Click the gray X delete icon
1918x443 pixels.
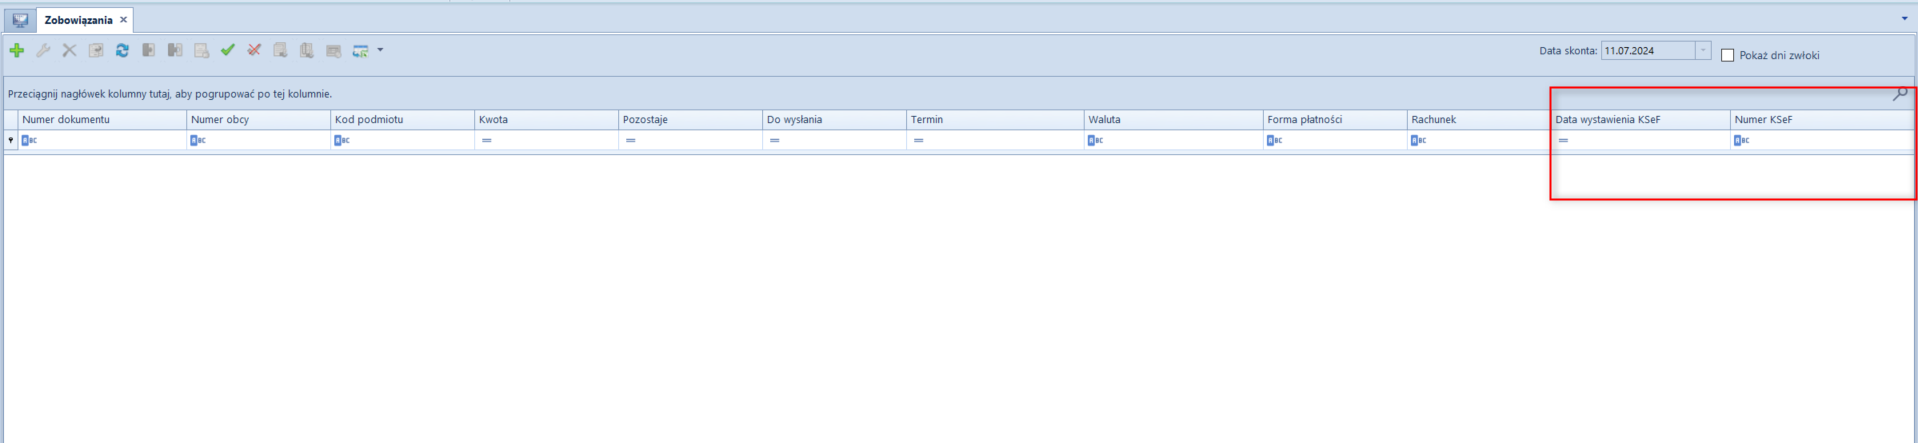point(69,50)
